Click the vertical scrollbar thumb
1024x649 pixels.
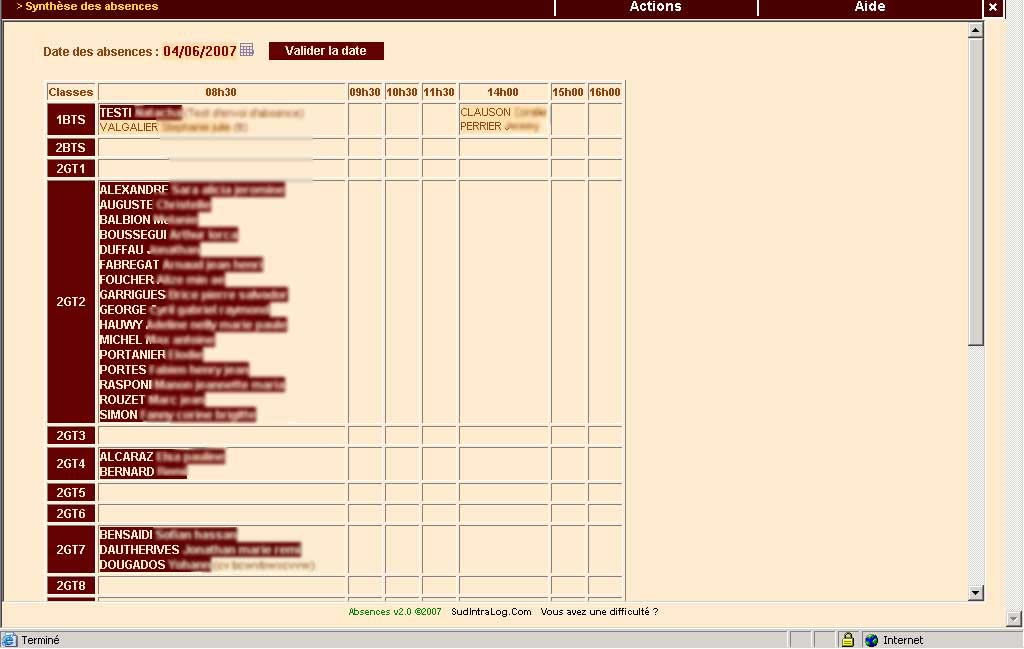point(976,190)
